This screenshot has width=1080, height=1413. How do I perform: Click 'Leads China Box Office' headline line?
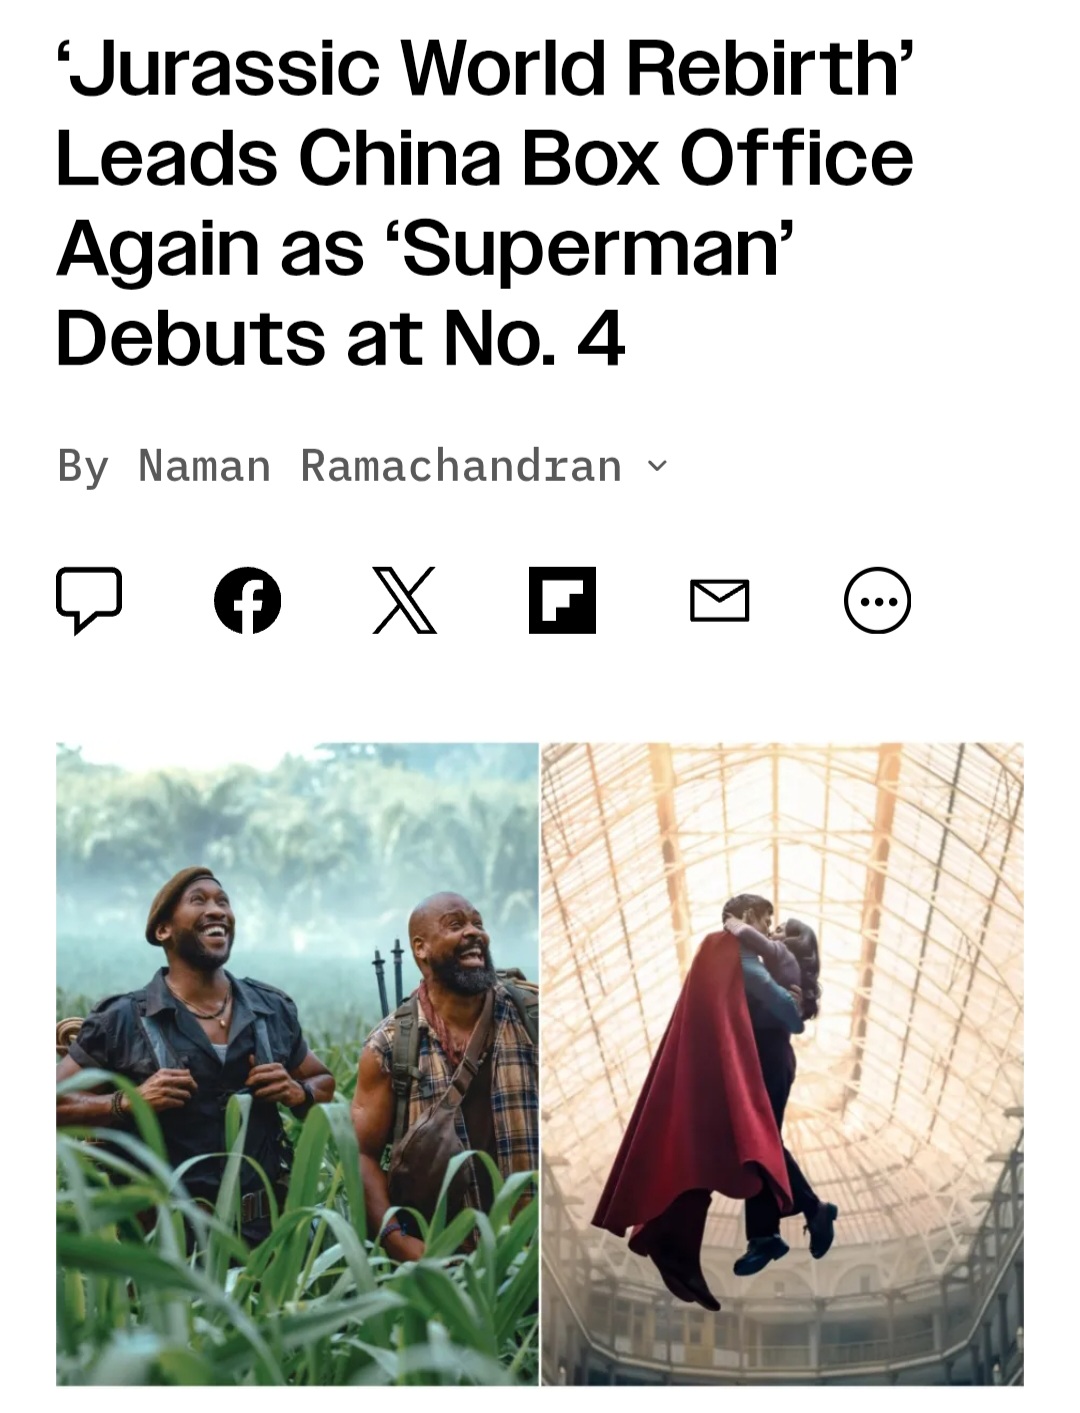pyautogui.click(x=484, y=158)
